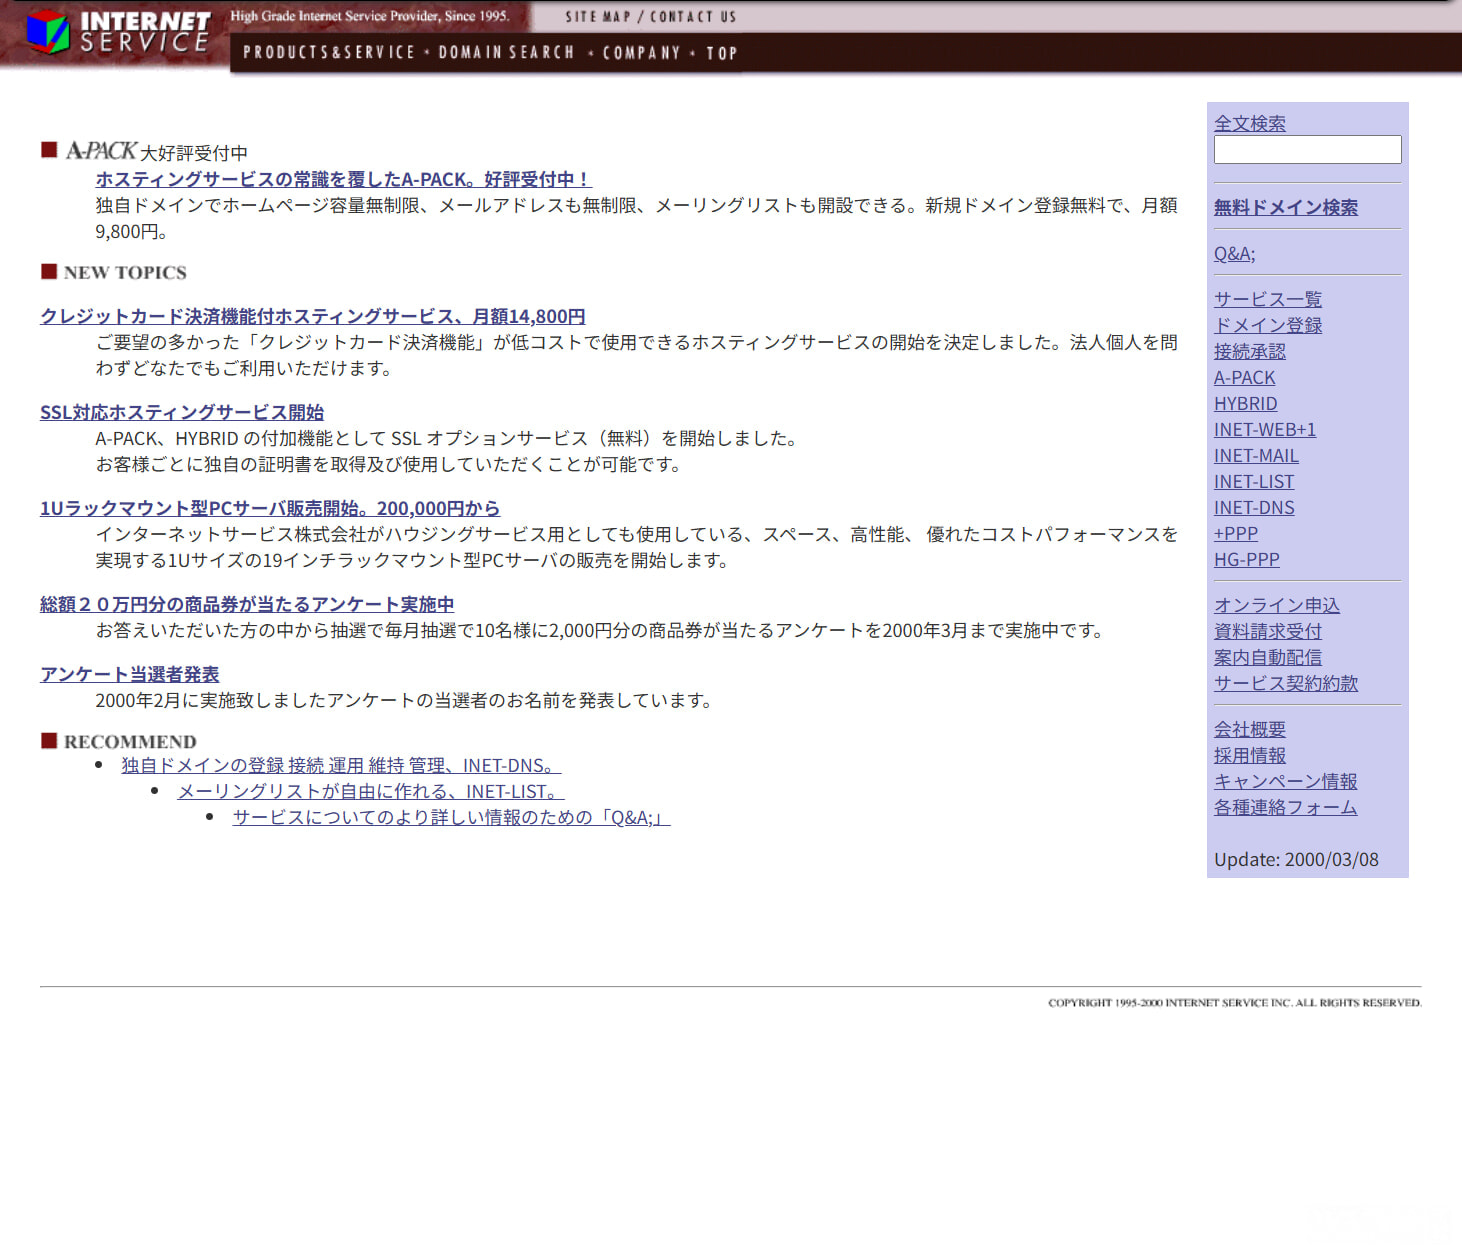The width and height of the screenshot is (1462, 1255).
Task: Open the 総額20万円分の商品券 アンケート link
Action: coord(247,604)
